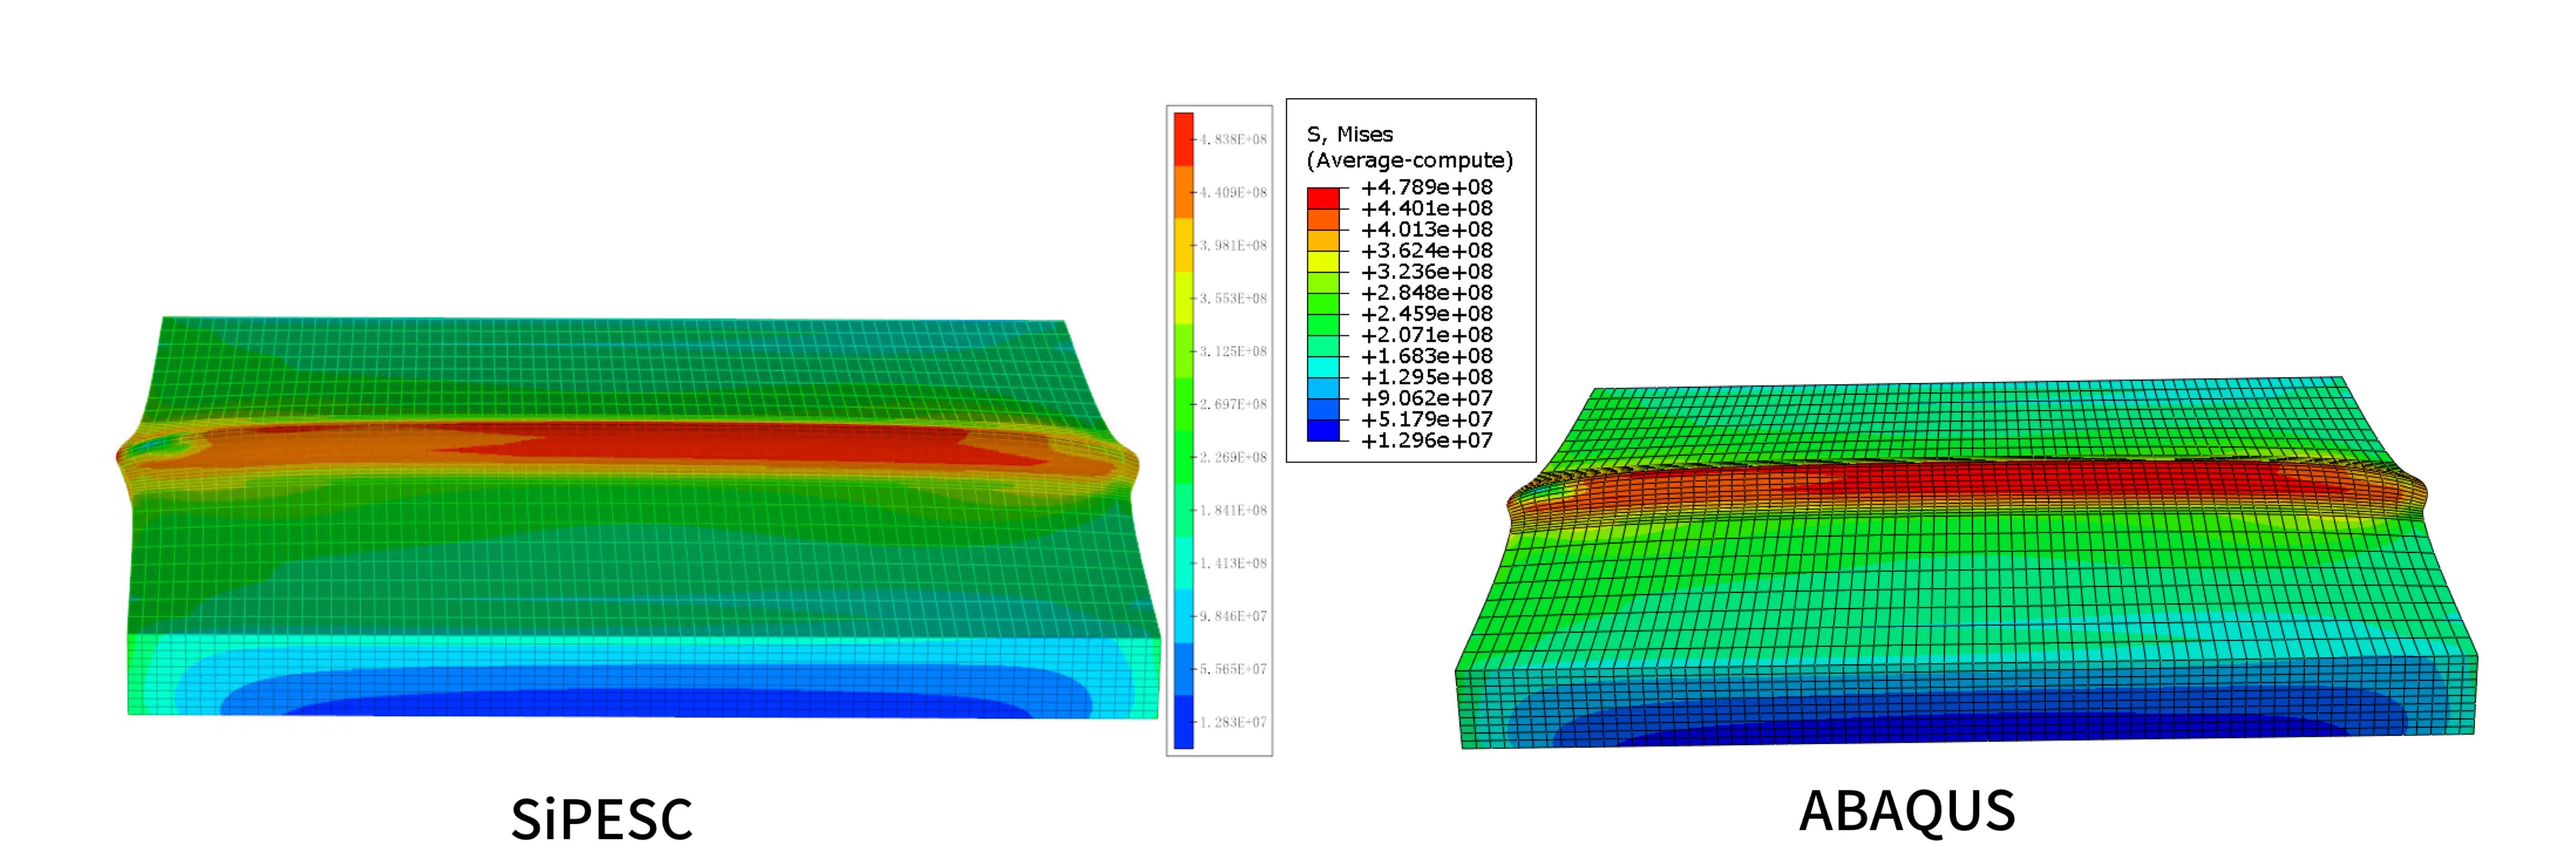Screen dimensions: 2576x853
Task: Click the blue bottom segment of SiPESC colorbar
Action: point(1183,722)
